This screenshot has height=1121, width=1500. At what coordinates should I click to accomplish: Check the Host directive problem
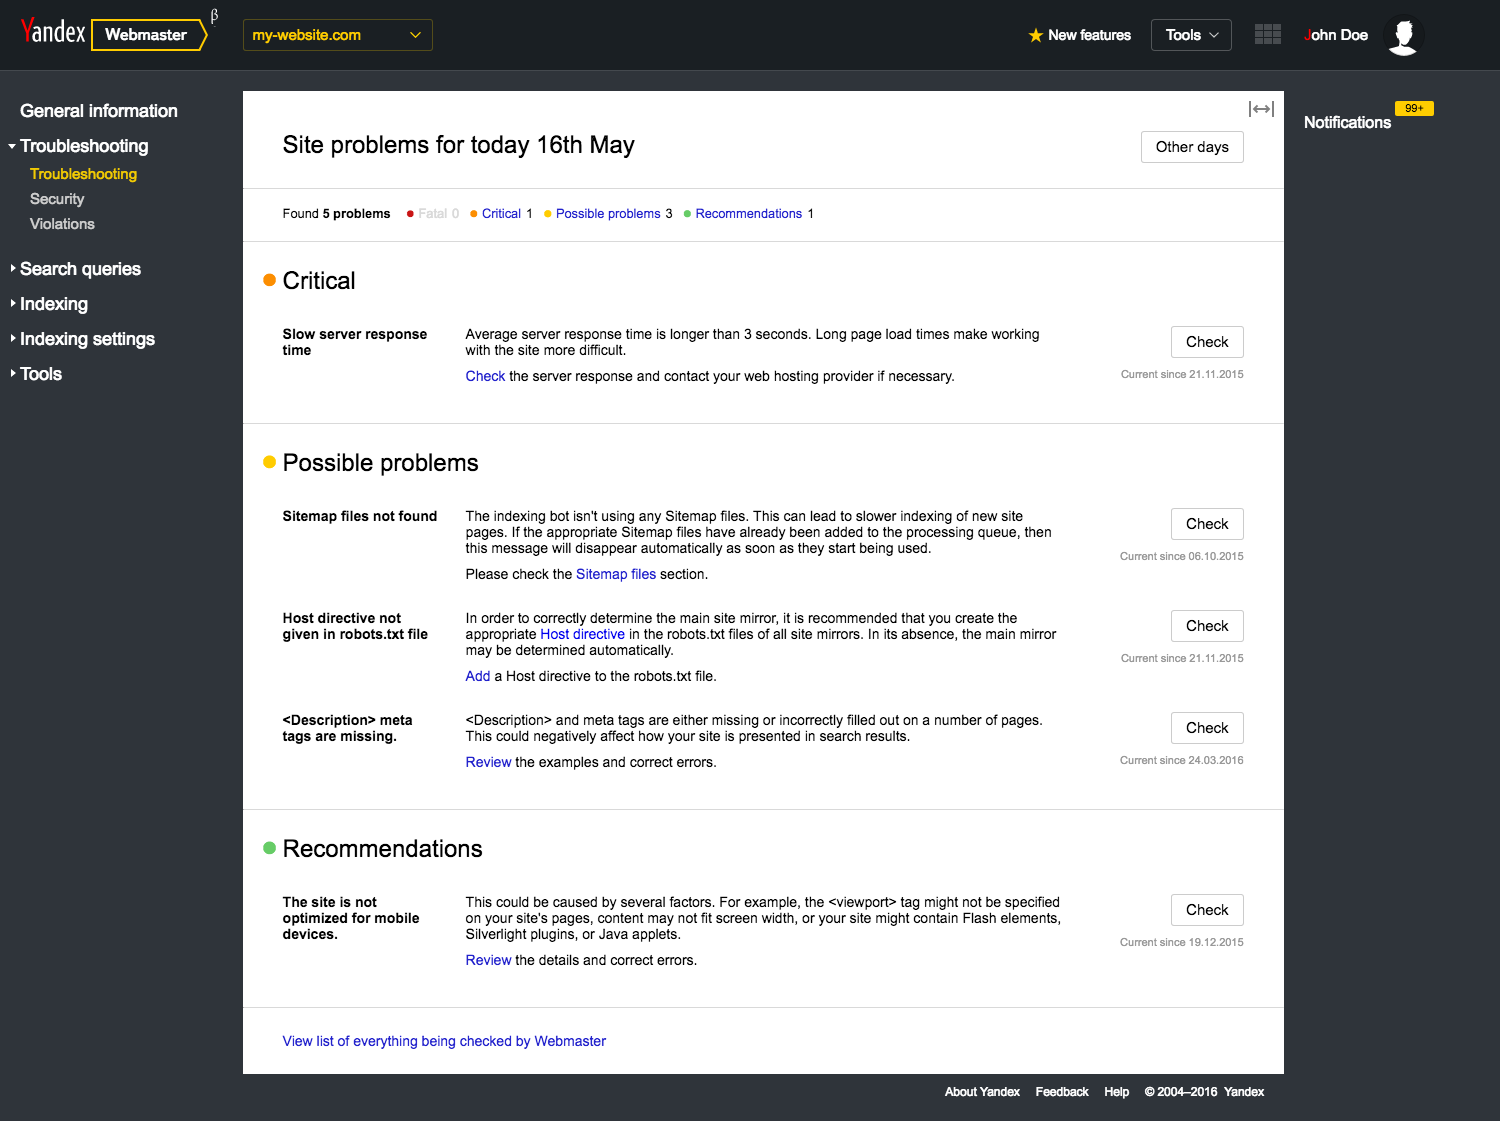1207,626
